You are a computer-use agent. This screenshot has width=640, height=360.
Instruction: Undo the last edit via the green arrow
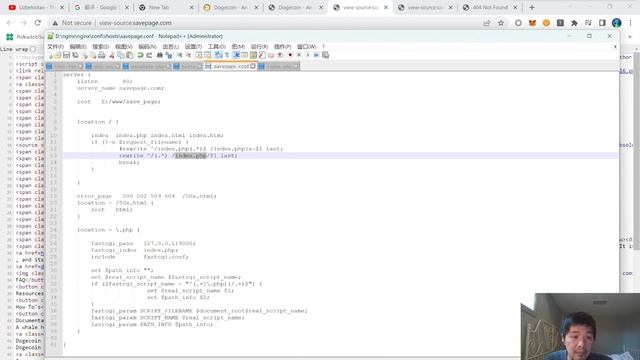[x=140, y=55]
